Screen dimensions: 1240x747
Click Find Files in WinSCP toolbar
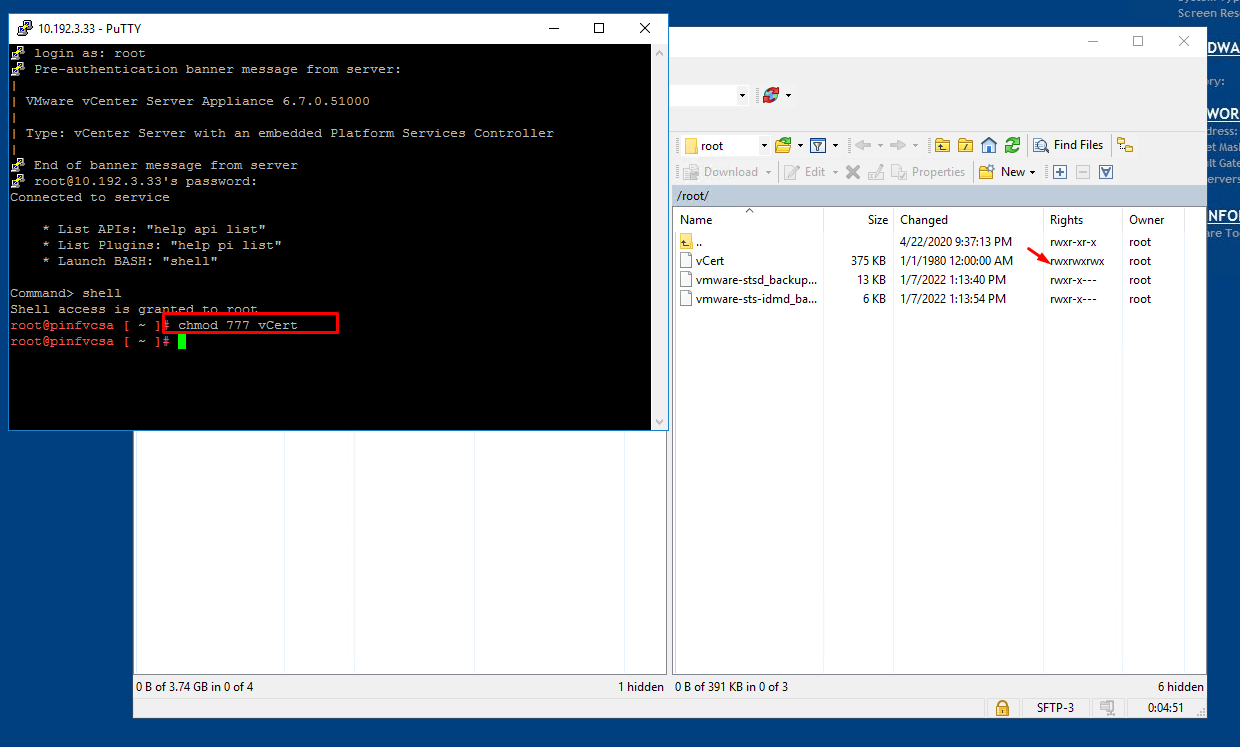pyautogui.click(x=1068, y=145)
